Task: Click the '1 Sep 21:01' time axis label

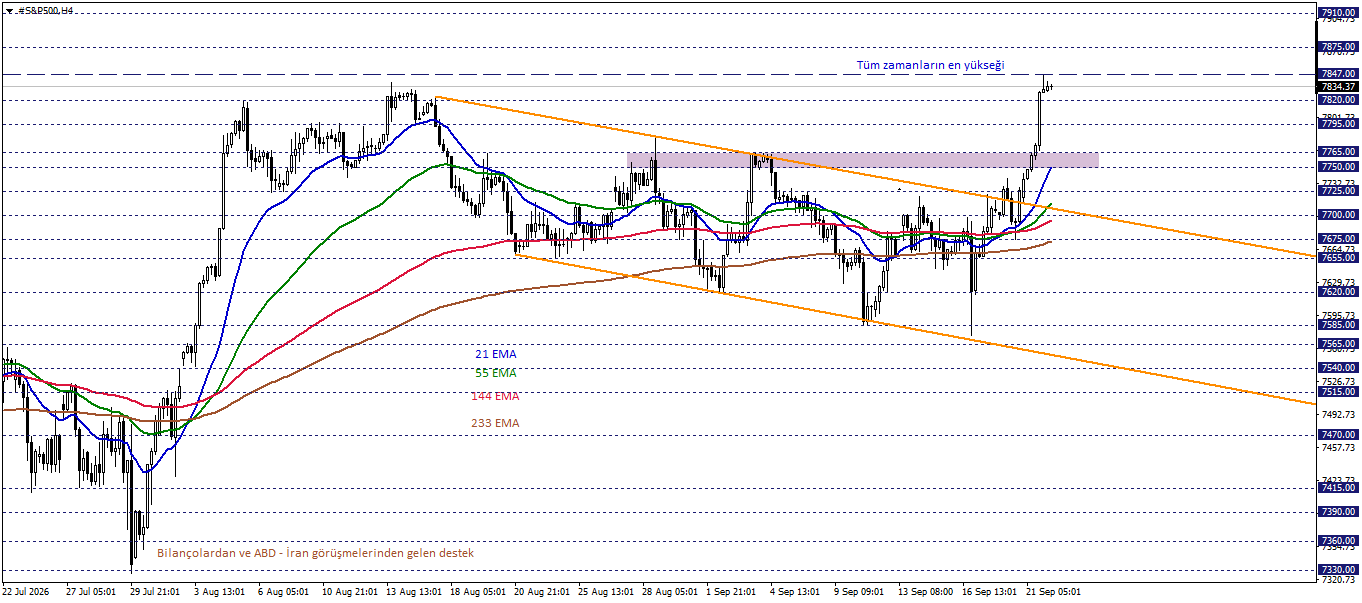Action: (731, 592)
